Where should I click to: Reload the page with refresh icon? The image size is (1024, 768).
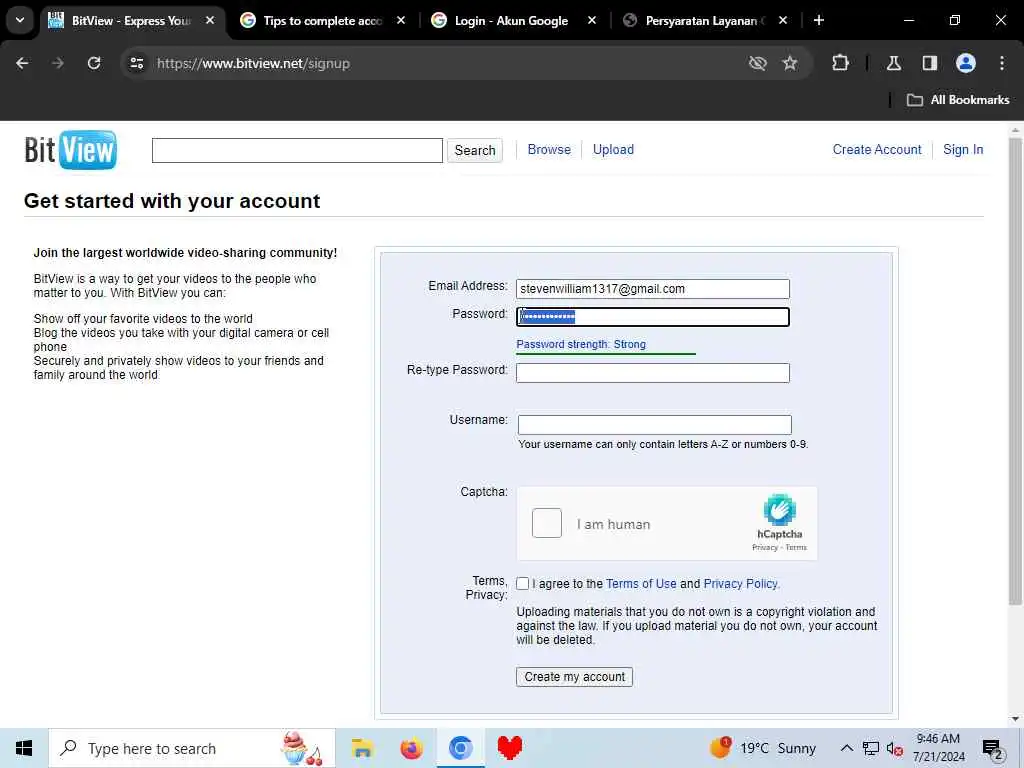click(94, 63)
